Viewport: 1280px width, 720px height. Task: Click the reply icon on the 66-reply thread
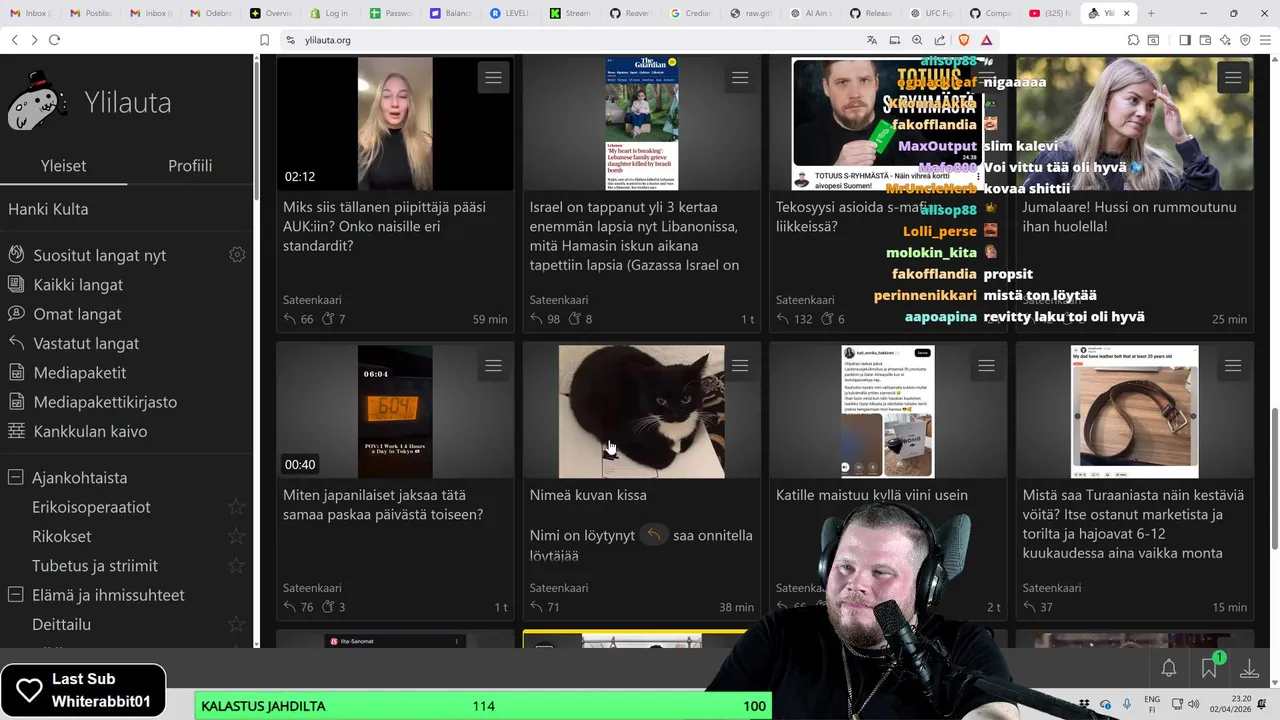pos(290,319)
